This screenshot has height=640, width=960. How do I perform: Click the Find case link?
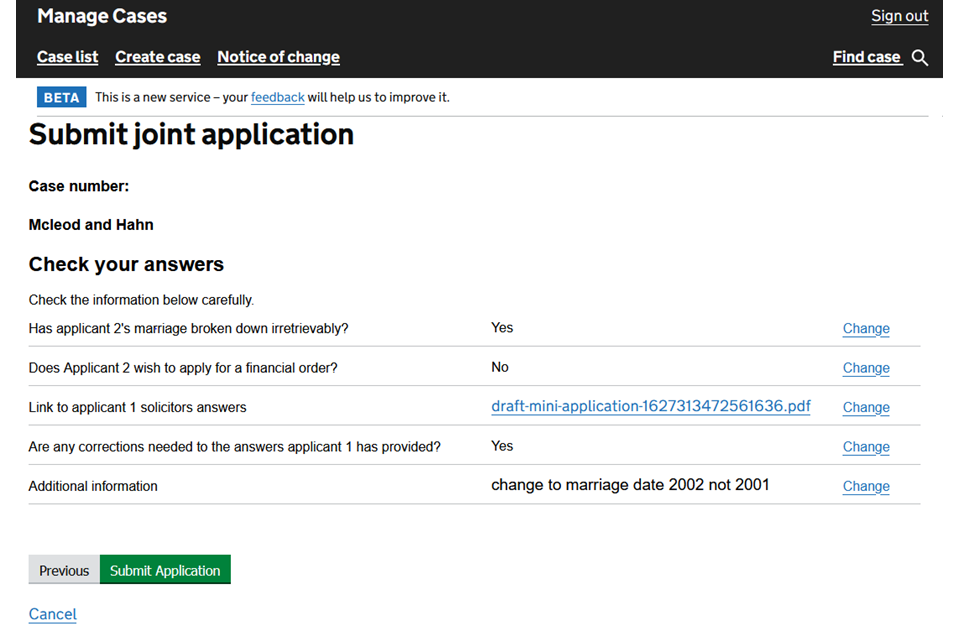(866, 57)
